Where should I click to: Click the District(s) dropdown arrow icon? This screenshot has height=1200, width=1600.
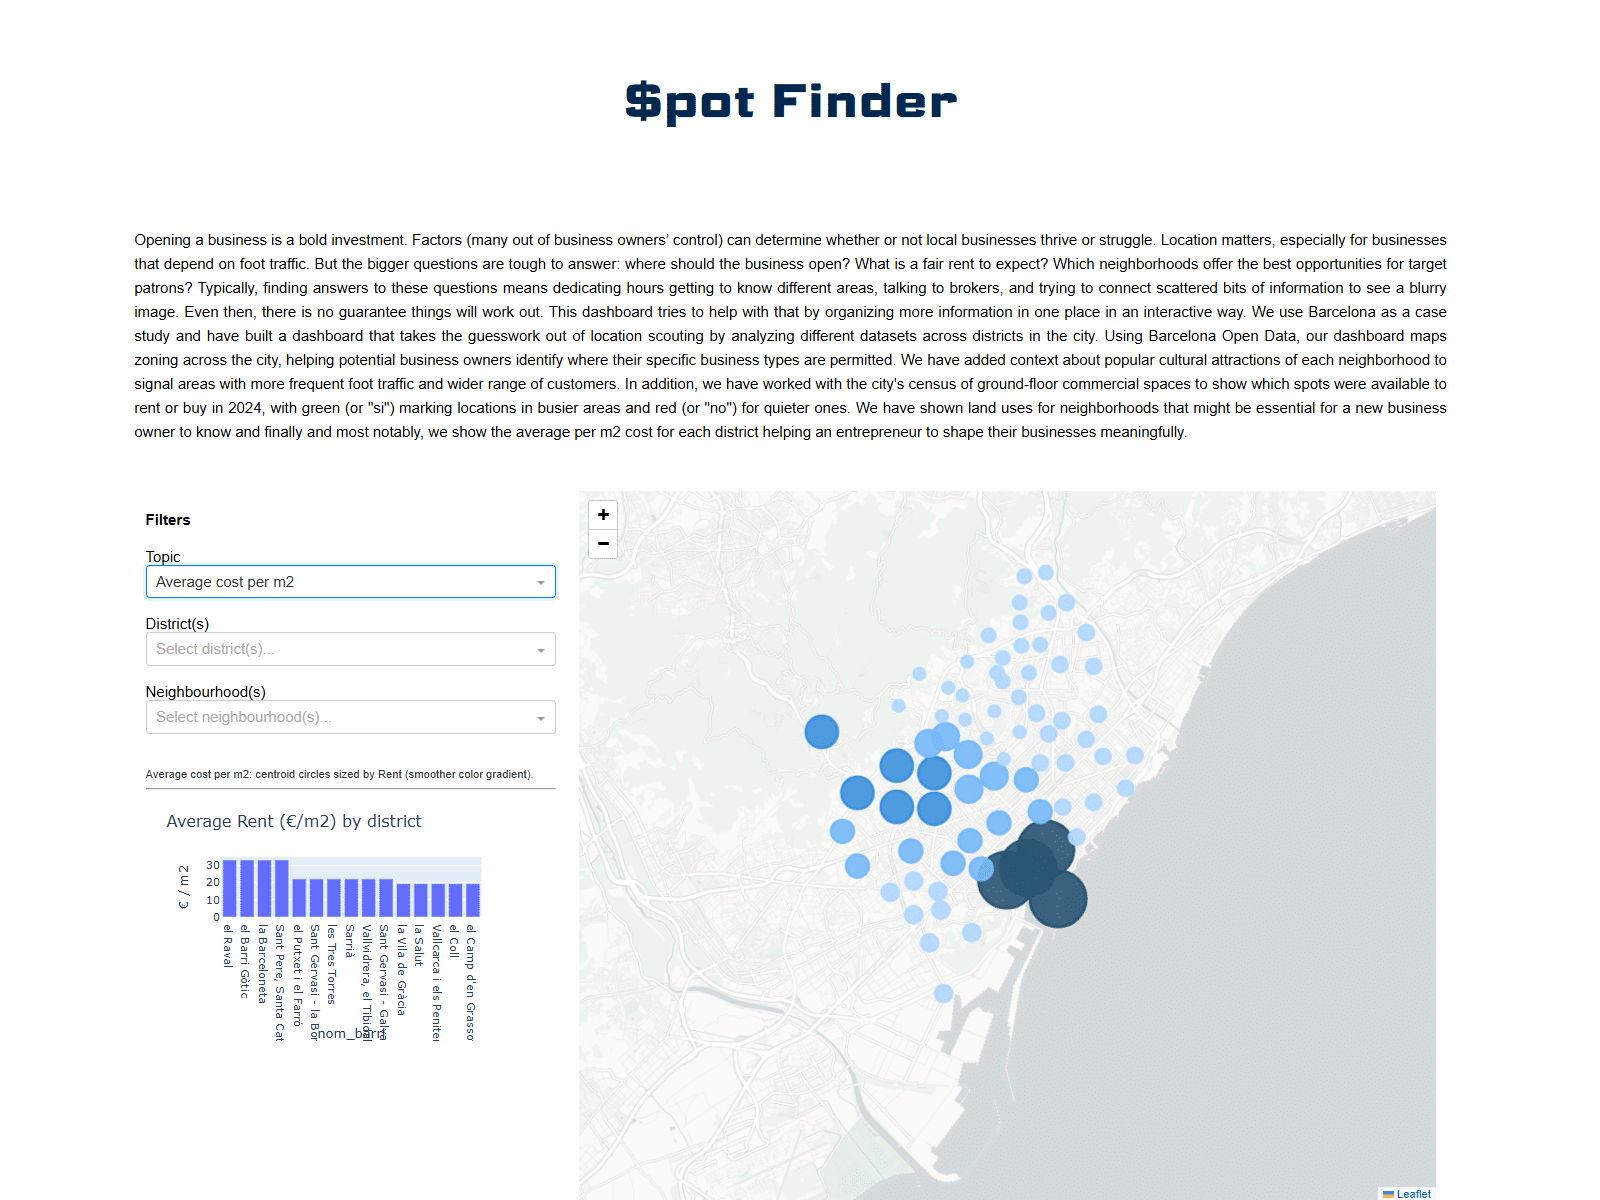pyautogui.click(x=541, y=649)
